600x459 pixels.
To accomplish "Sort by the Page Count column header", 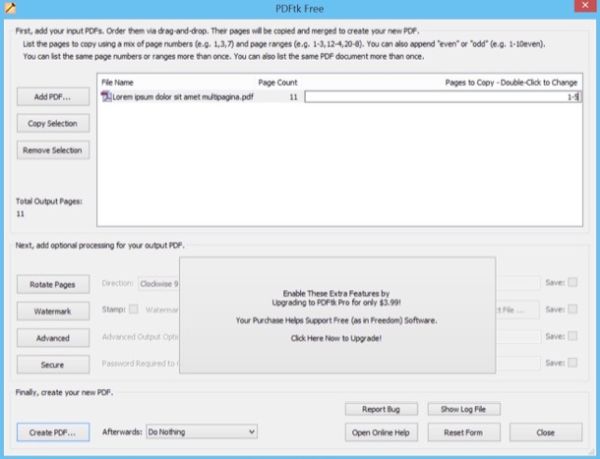I will click(278, 83).
